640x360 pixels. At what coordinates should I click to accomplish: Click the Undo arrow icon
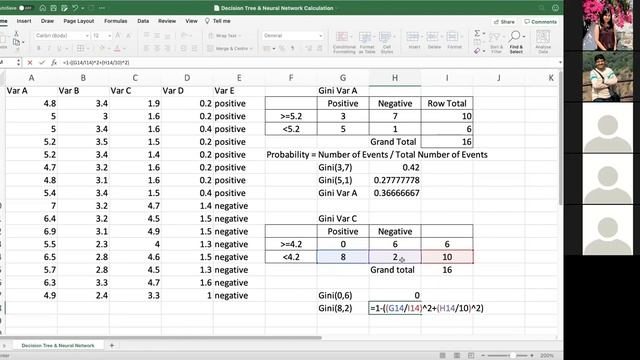(x=75, y=8)
